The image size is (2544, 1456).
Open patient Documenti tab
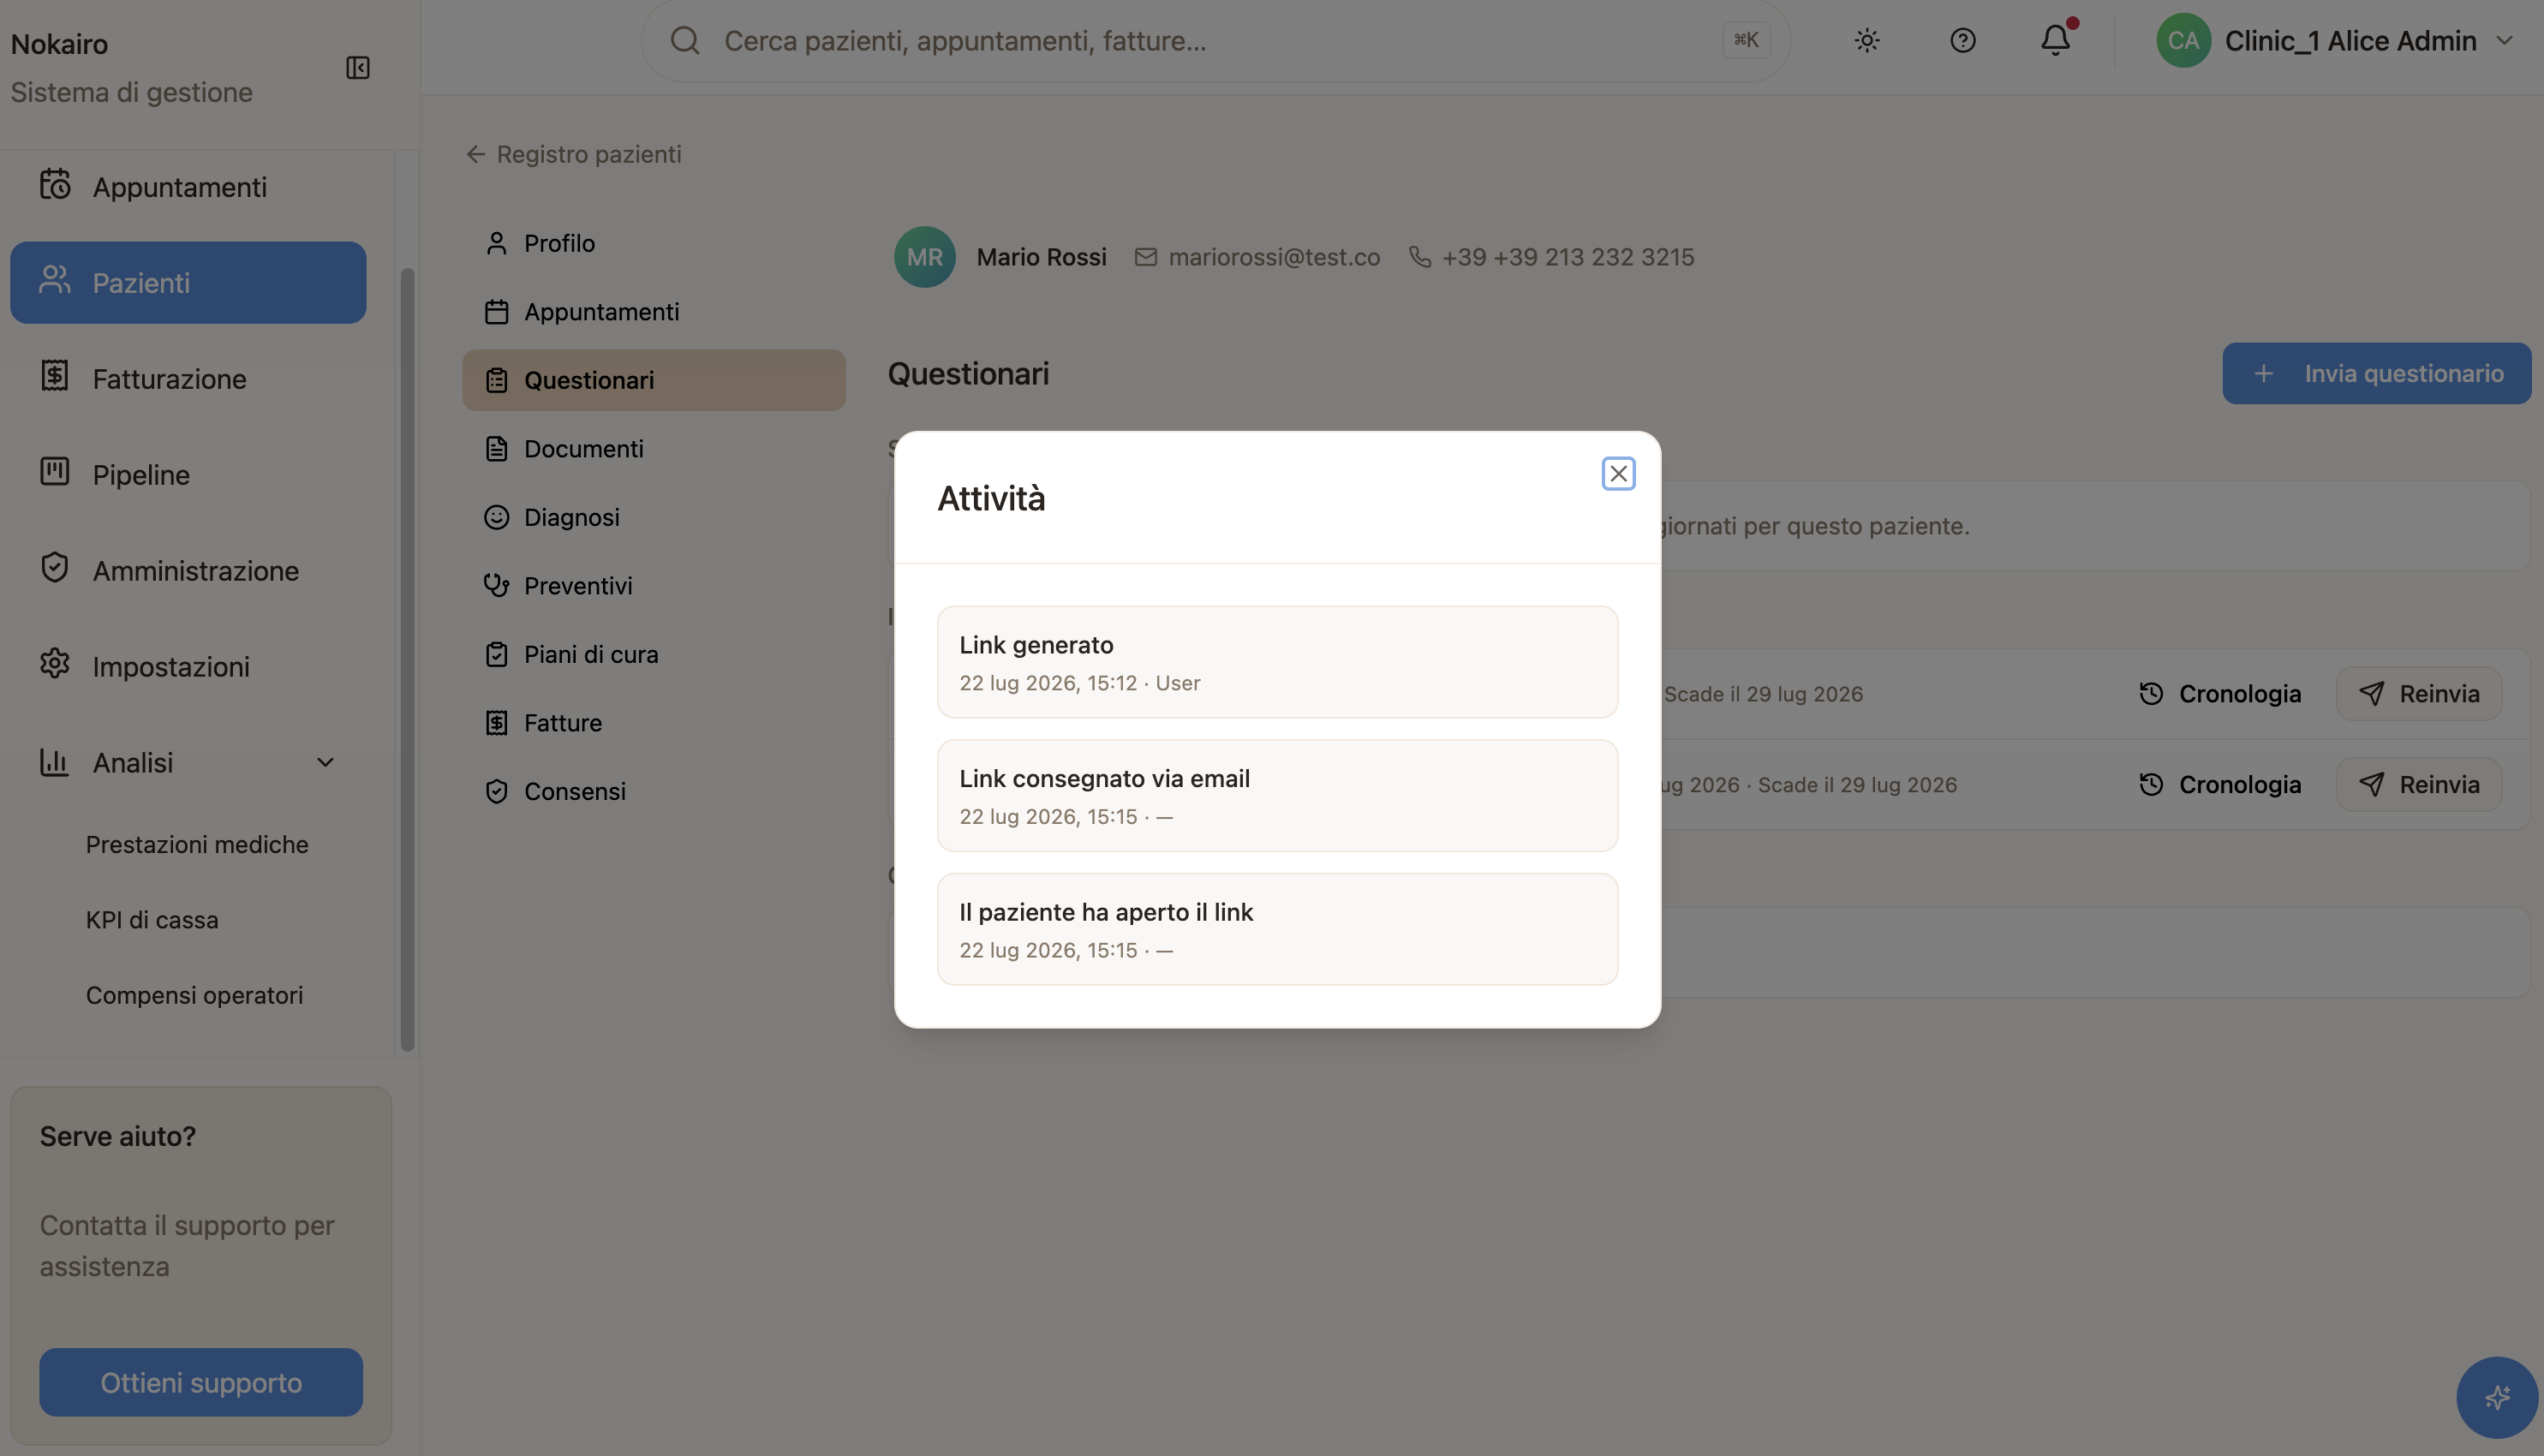click(654, 449)
